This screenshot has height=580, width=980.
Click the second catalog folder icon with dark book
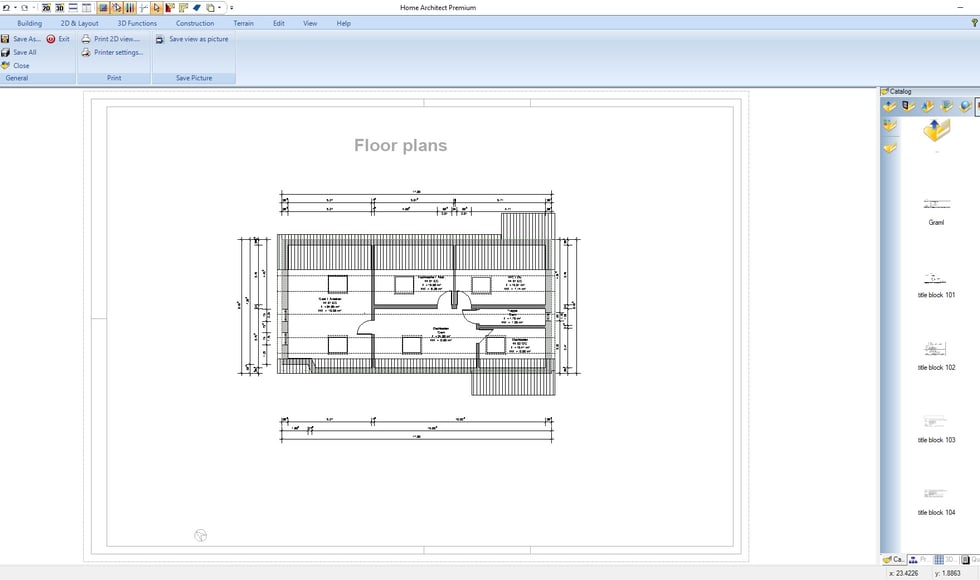point(908,107)
